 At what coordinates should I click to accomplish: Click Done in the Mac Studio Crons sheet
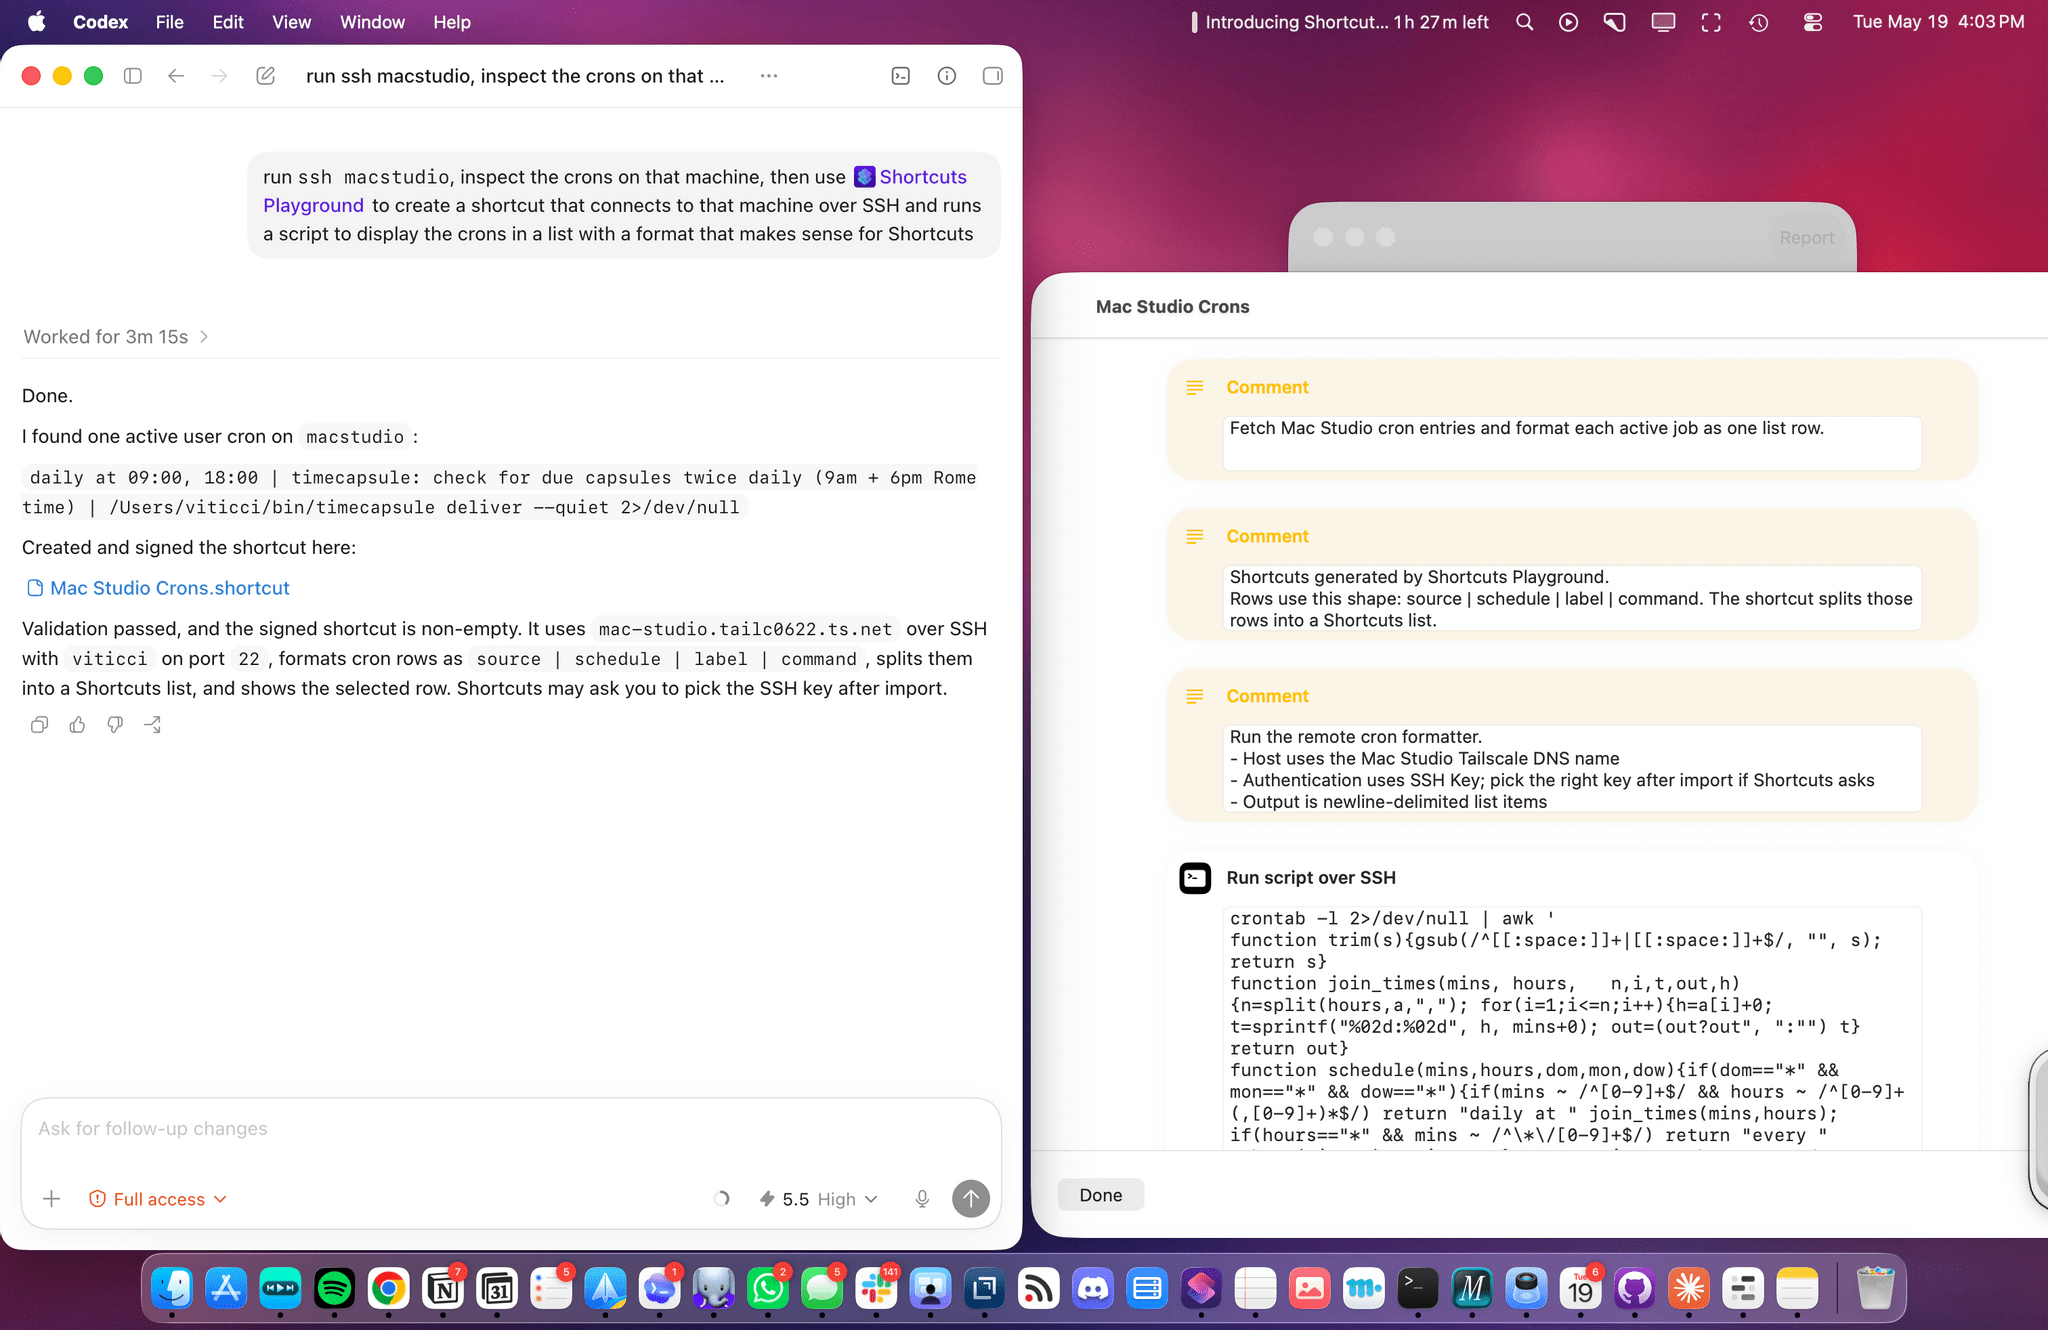click(1100, 1195)
